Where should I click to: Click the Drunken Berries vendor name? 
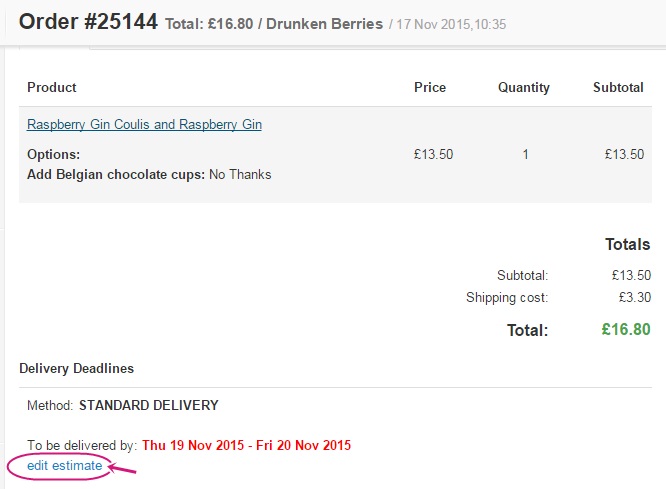click(334, 23)
